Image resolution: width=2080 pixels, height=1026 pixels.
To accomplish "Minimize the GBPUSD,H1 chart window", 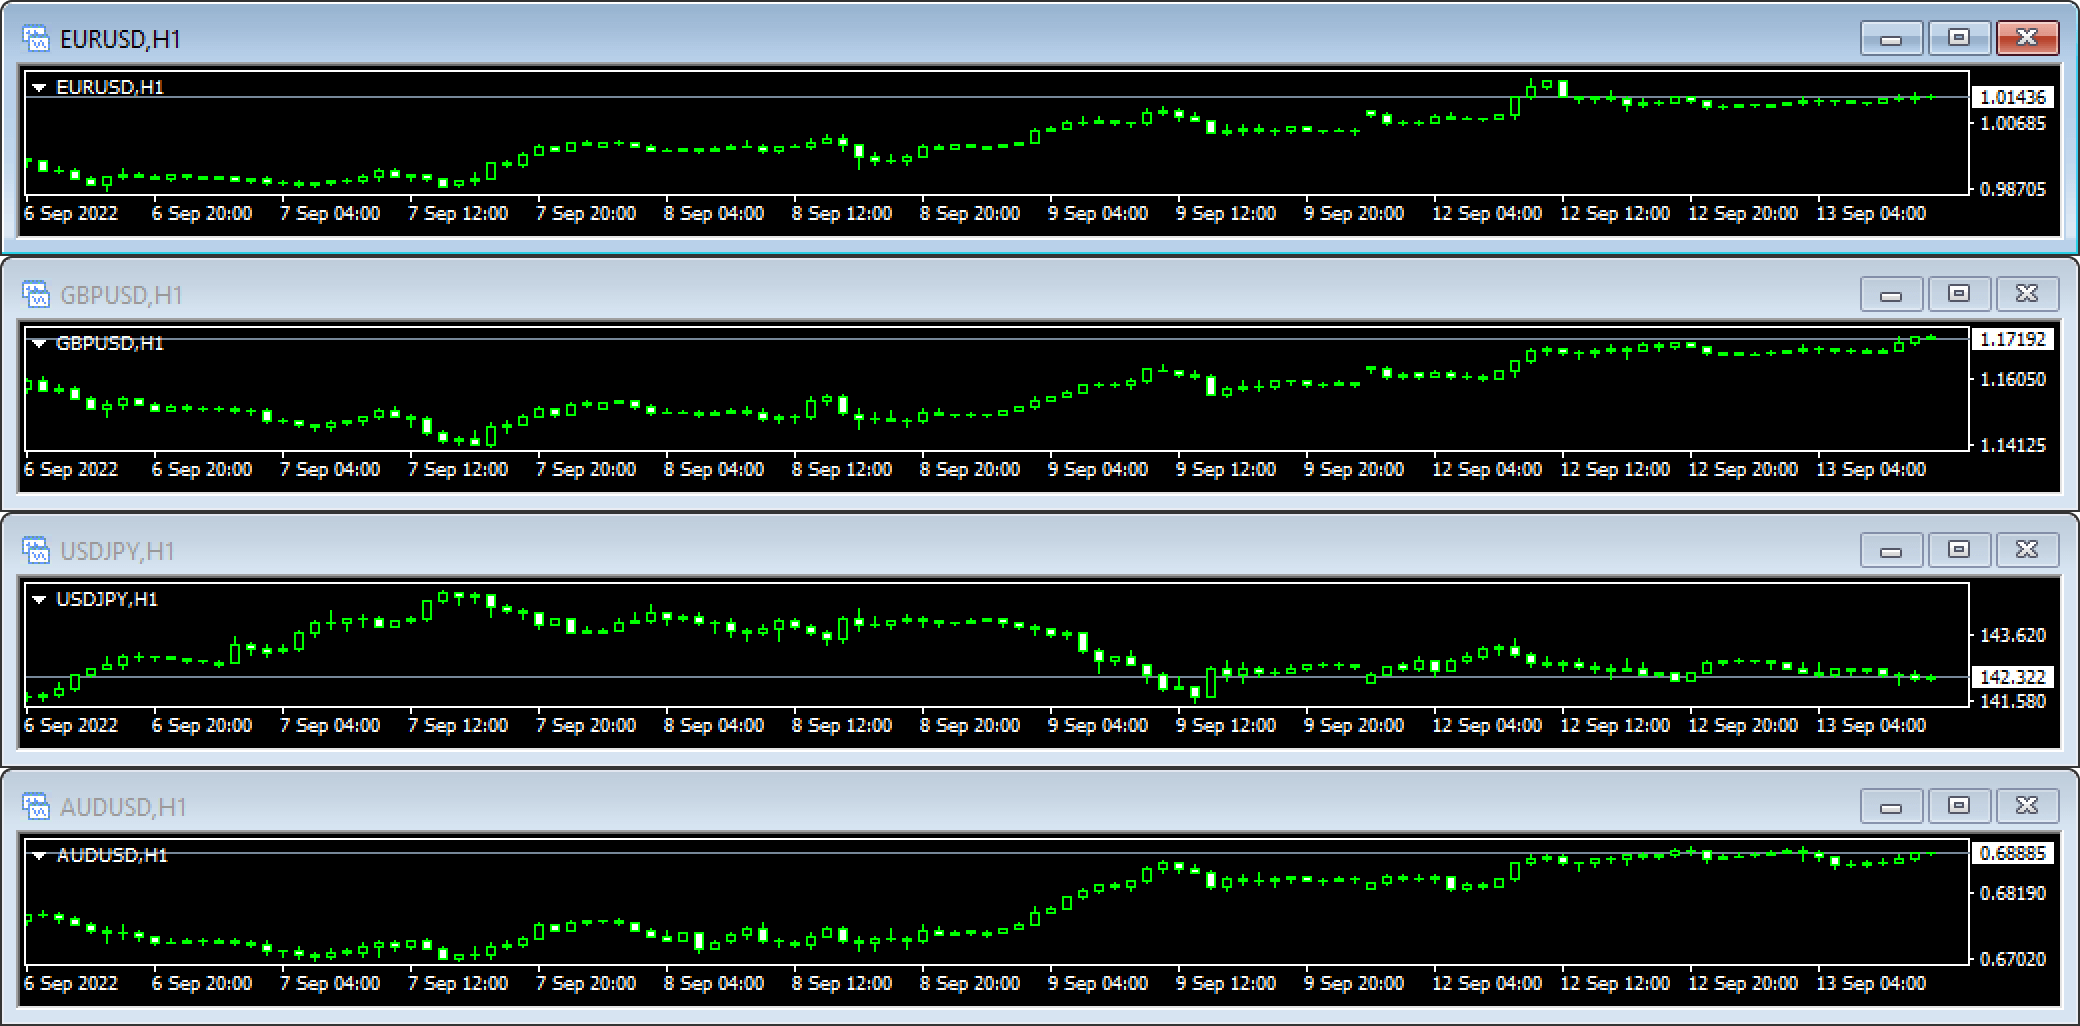I will [x=1891, y=294].
